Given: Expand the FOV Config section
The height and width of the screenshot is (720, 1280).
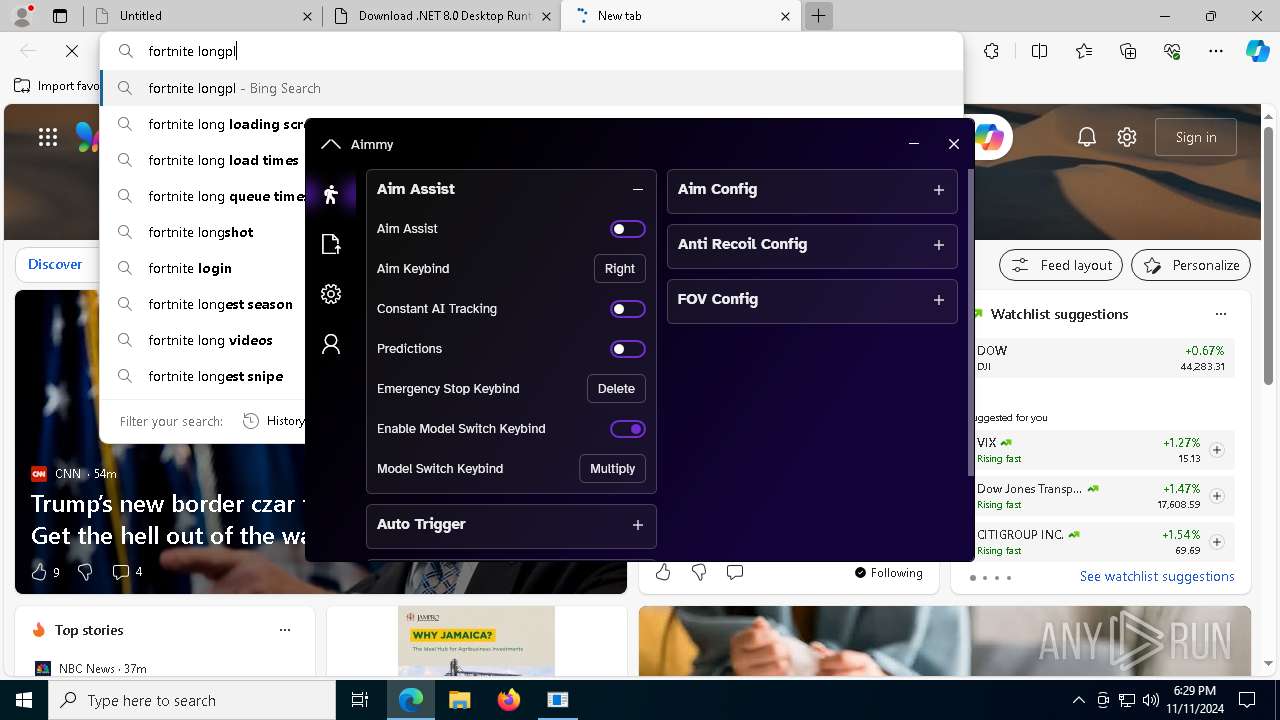Looking at the screenshot, I should [x=939, y=300].
